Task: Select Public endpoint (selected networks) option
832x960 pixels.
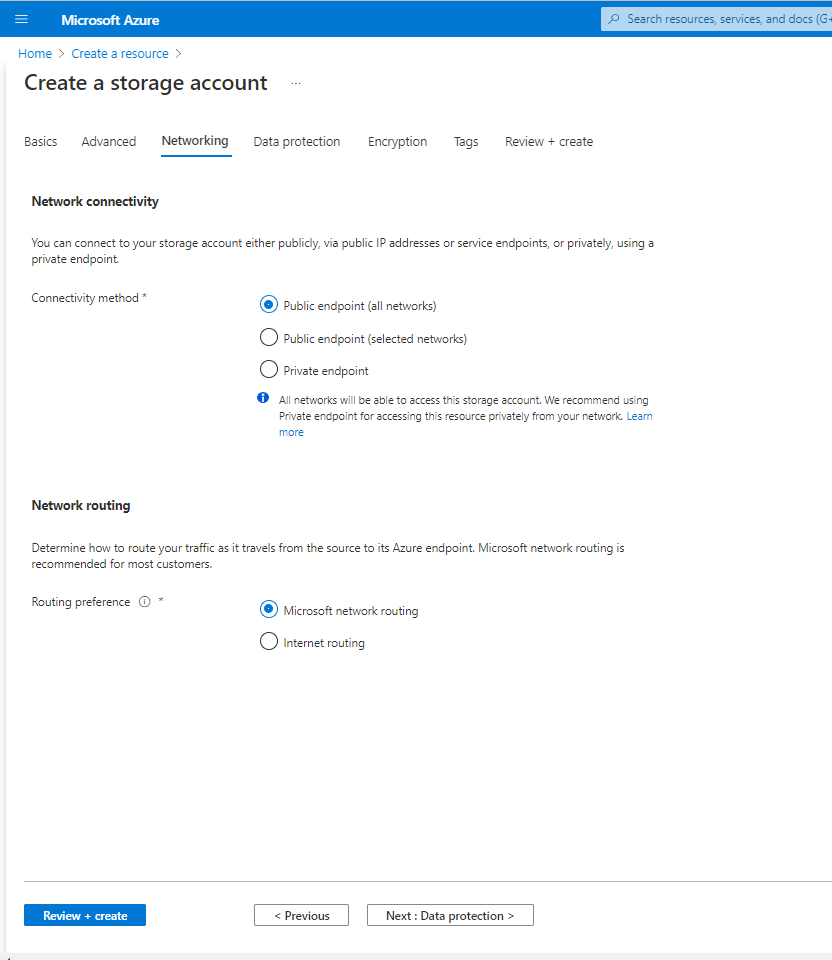Action: tap(268, 338)
